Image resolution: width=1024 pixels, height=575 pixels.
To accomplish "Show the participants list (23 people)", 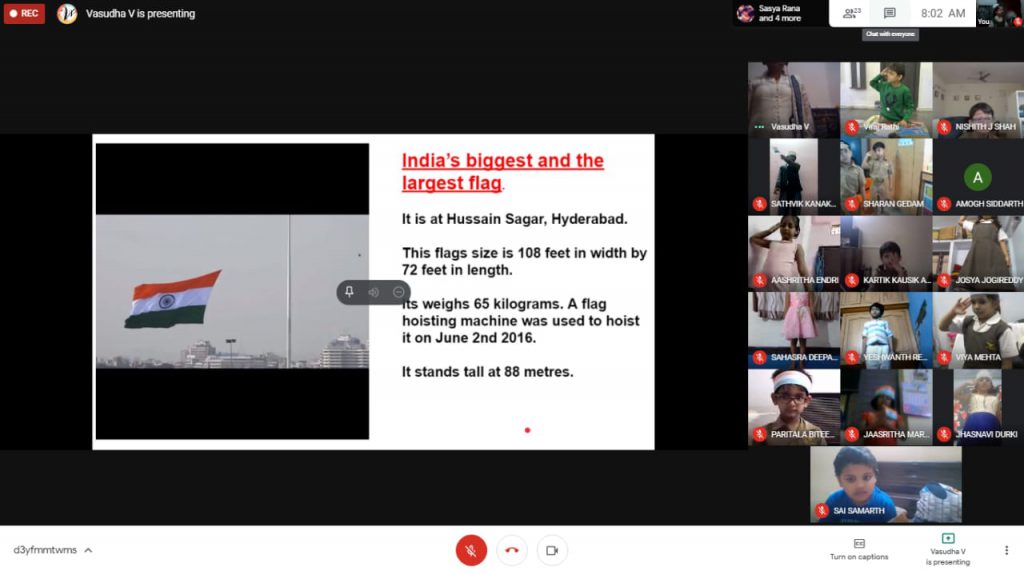I will pyautogui.click(x=851, y=13).
